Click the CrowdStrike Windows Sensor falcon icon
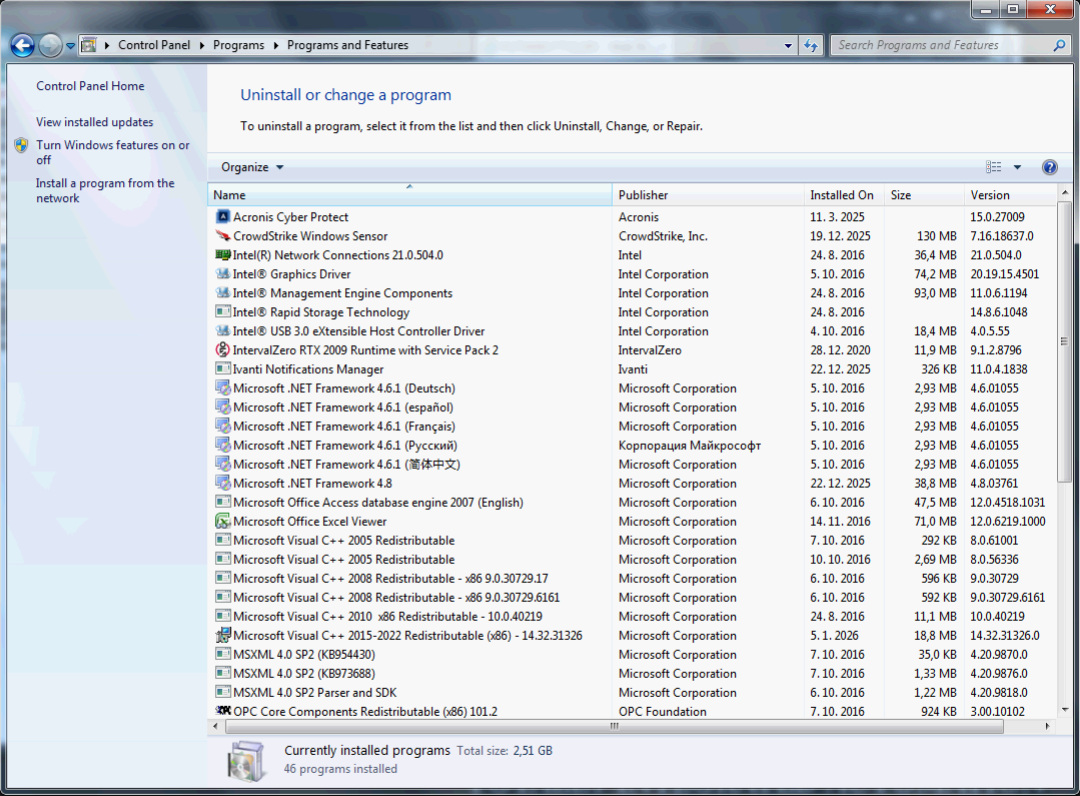Viewport: 1080px width, 796px height. pyautogui.click(x=223, y=236)
